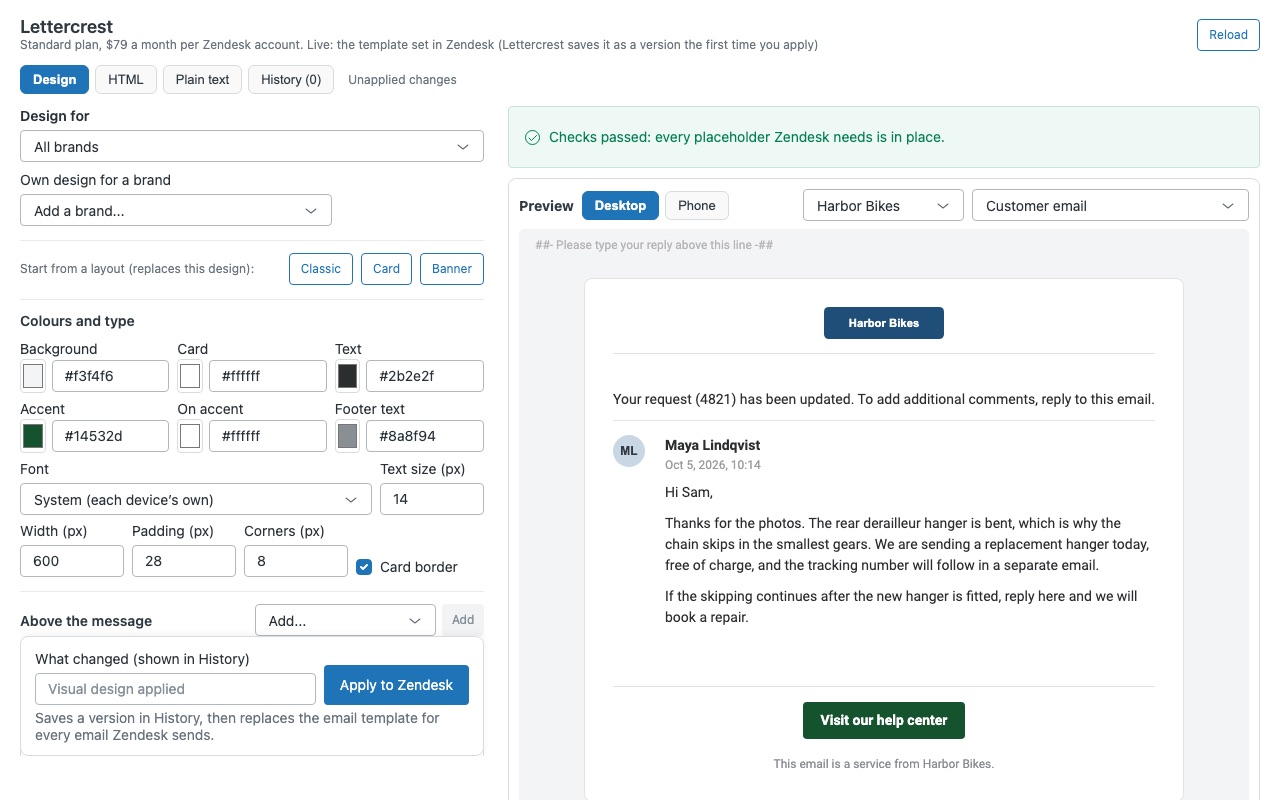Screen dimensions: 1280x800
Task: Switch to the Plain text tab
Action: click(x=203, y=79)
